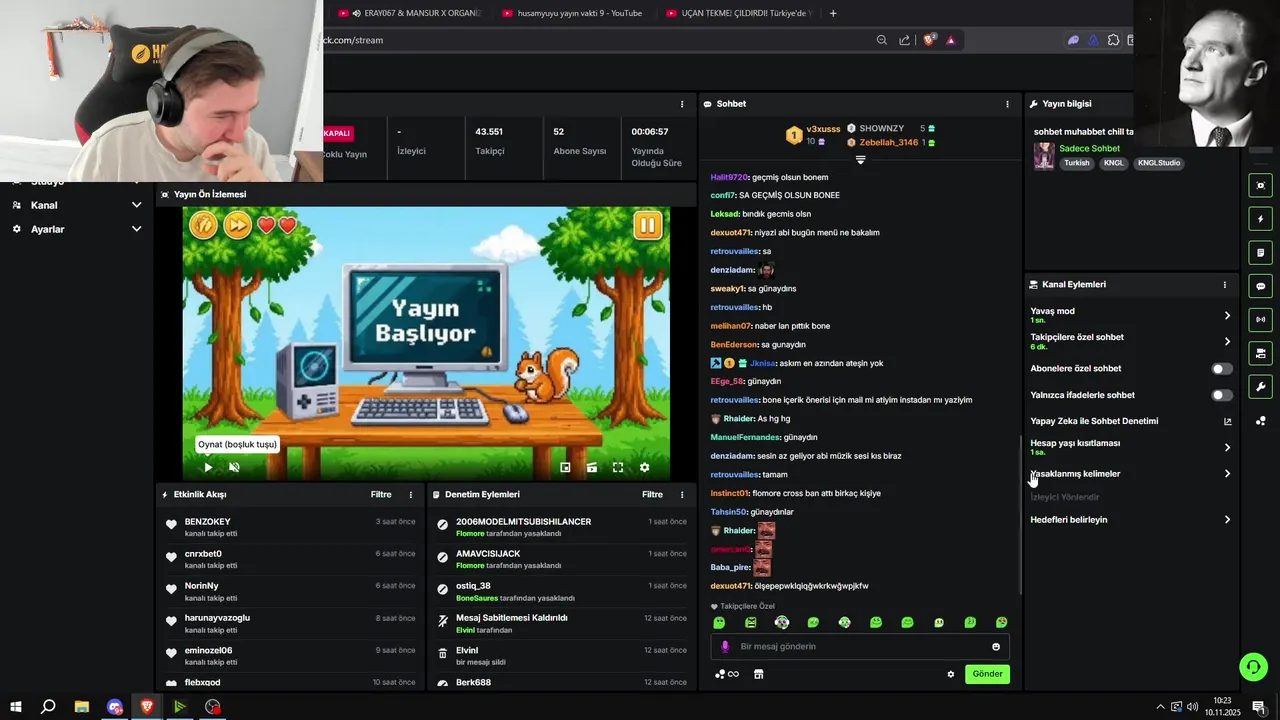Viewport: 1280px width, 720px height.
Task: Focus the Bir mesaj gönderin input
Action: pyautogui.click(x=860, y=646)
